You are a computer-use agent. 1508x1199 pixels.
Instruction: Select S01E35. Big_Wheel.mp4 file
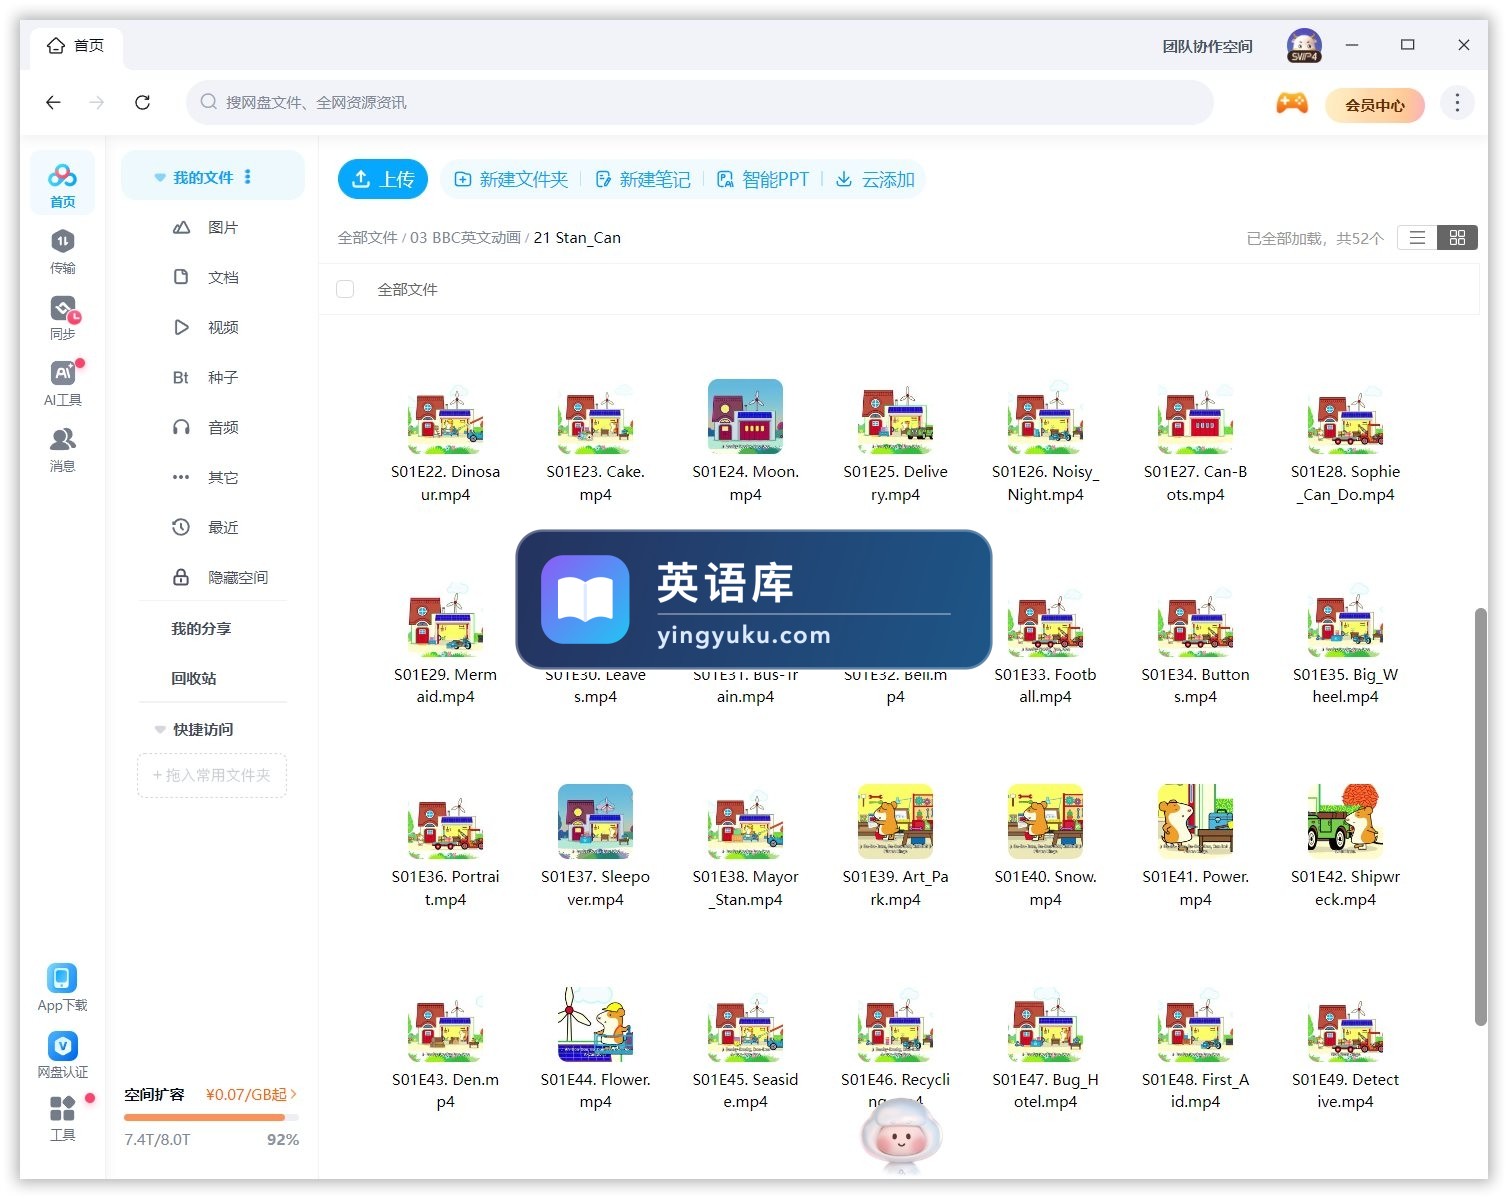coord(1345,646)
